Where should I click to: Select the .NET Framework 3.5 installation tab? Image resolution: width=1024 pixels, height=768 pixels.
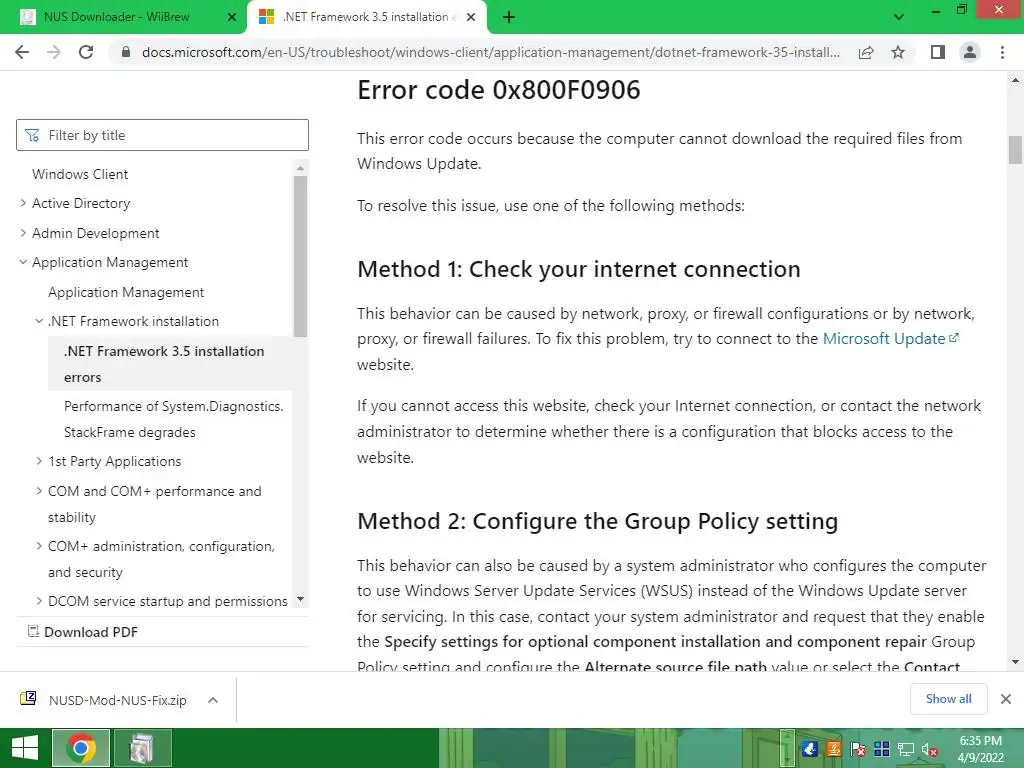366,17
